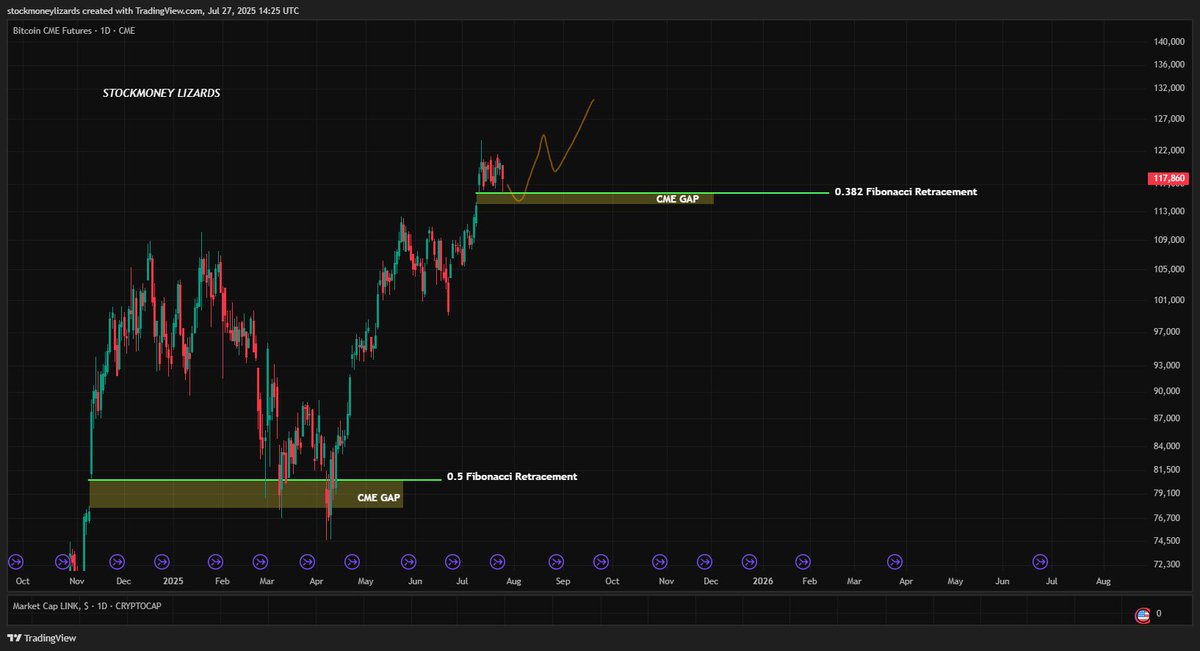The height and width of the screenshot is (651, 1200).
Task: Select the 0.5 Fibonacci Retracement label
Action: (x=512, y=477)
